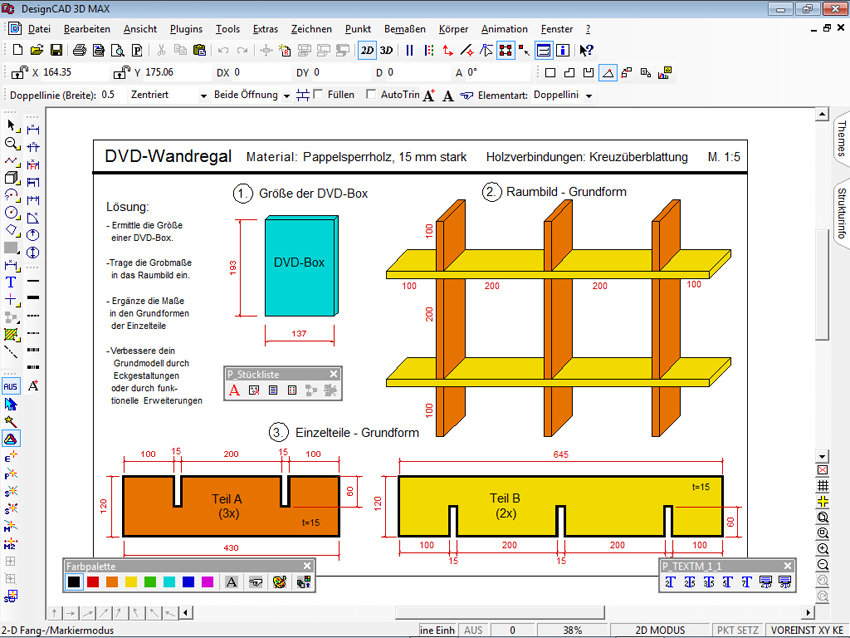Image resolution: width=850 pixels, height=638 pixels.
Task: Click the red A icon in the P_Stückliste palette
Action: pos(235,390)
